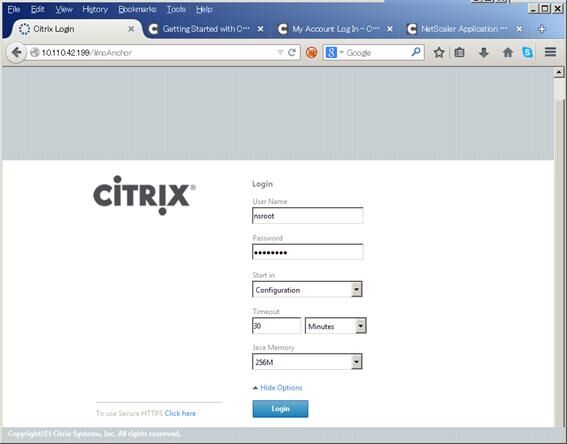Open the Tools menu

[x=176, y=9]
